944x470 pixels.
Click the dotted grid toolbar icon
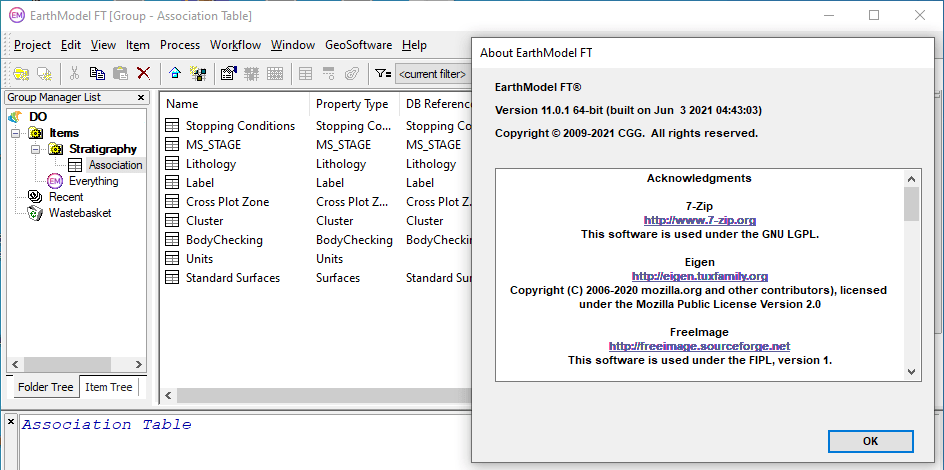275,73
